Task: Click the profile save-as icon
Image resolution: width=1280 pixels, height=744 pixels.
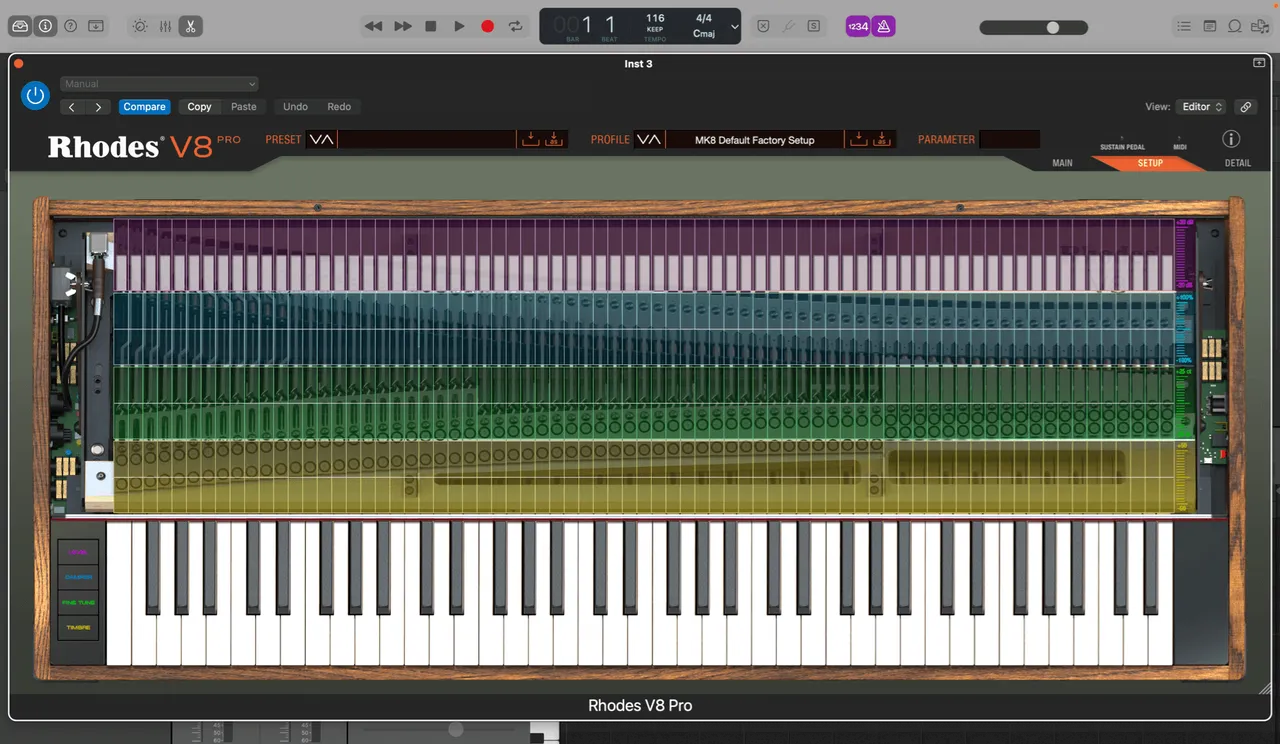Action: (x=881, y=139)
